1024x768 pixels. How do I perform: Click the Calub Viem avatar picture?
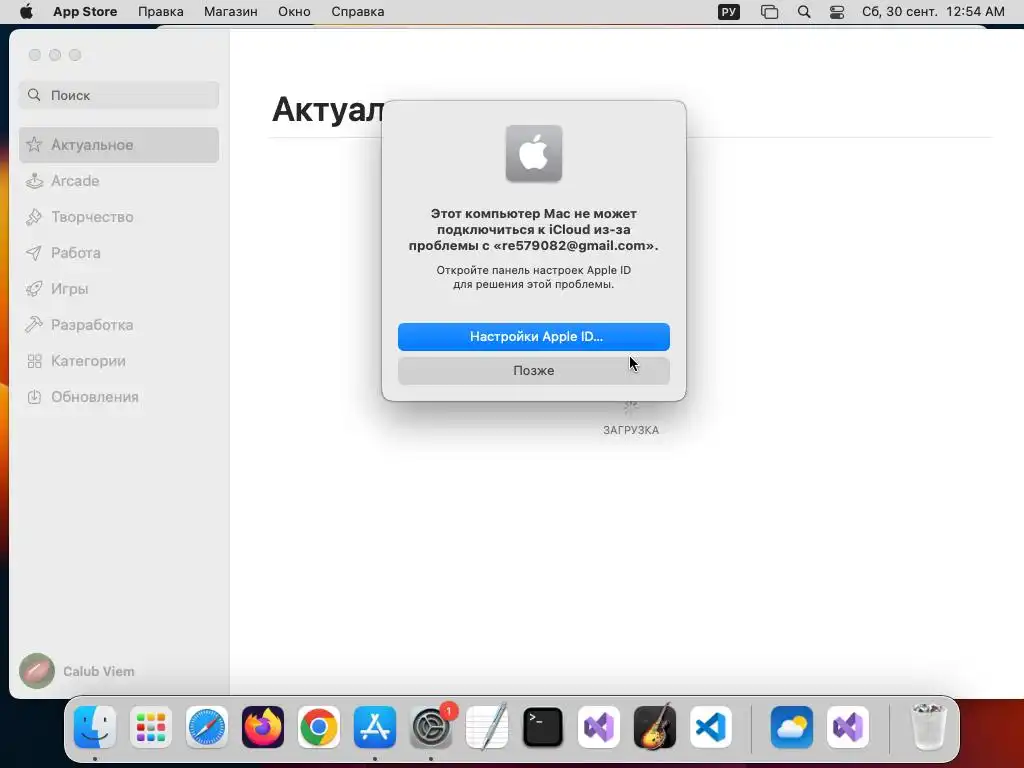pyautogui.click(x=37, y=671)
